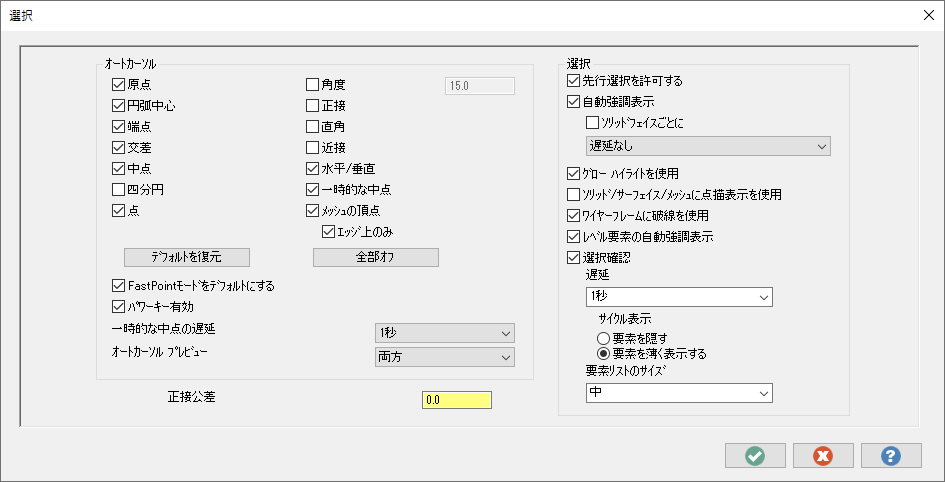
Task: Close the 選択 dialog window
Action: [925, 15]
